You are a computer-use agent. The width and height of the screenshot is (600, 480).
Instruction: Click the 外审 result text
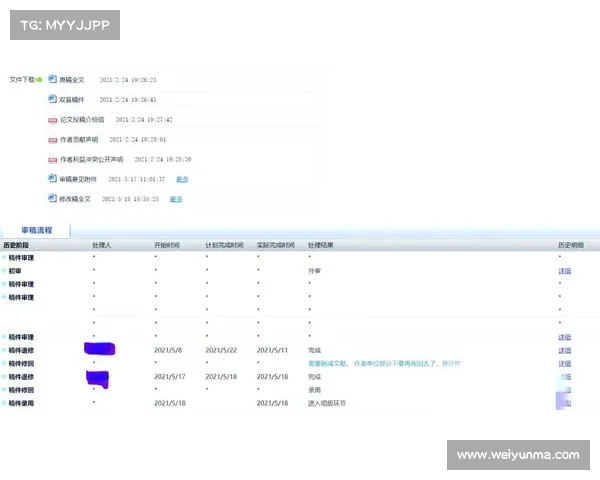coord(314,271)
